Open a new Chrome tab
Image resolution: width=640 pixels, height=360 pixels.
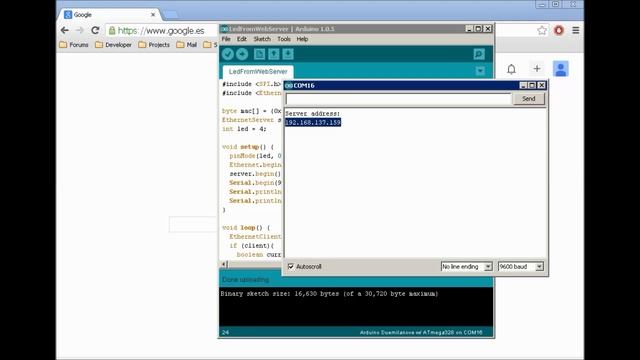(171, 15)
